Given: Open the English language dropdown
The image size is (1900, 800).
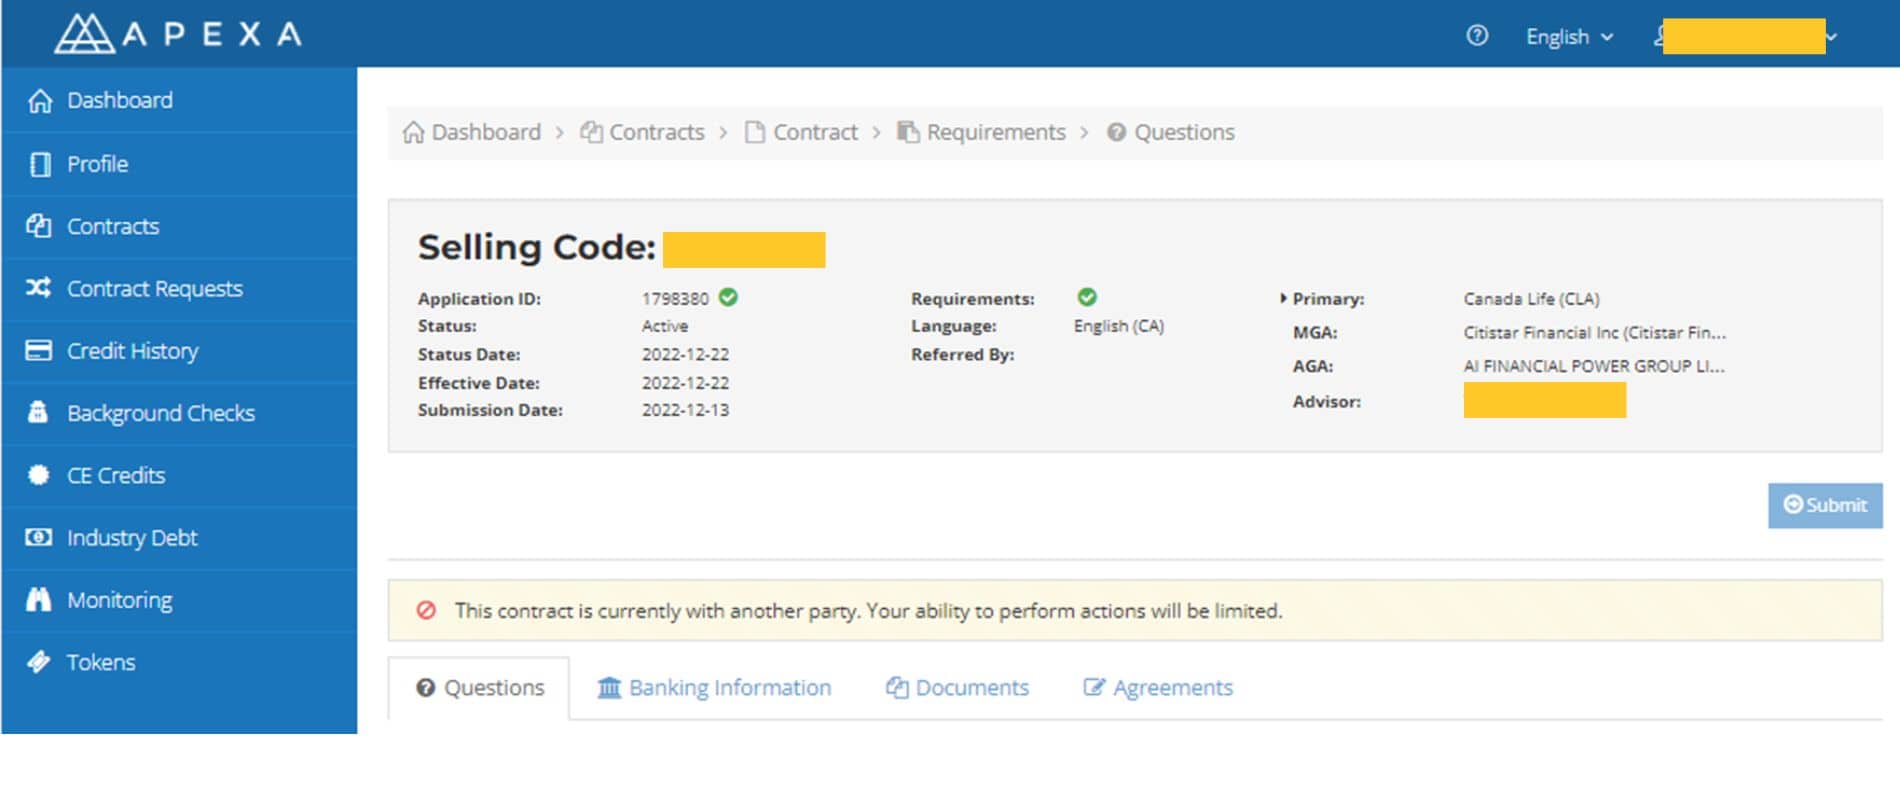Looking at the screenshot, I should 1568,37.
